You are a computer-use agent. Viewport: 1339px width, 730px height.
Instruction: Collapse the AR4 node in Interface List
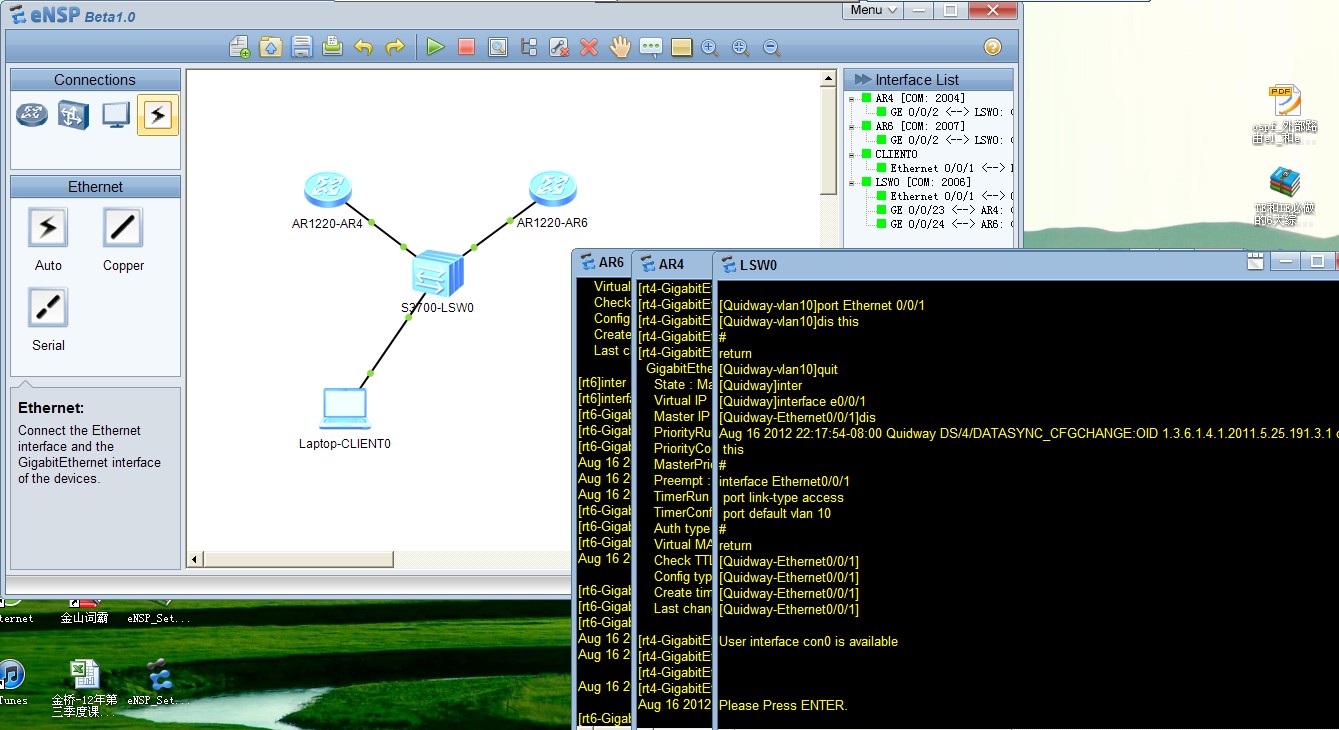852,99
